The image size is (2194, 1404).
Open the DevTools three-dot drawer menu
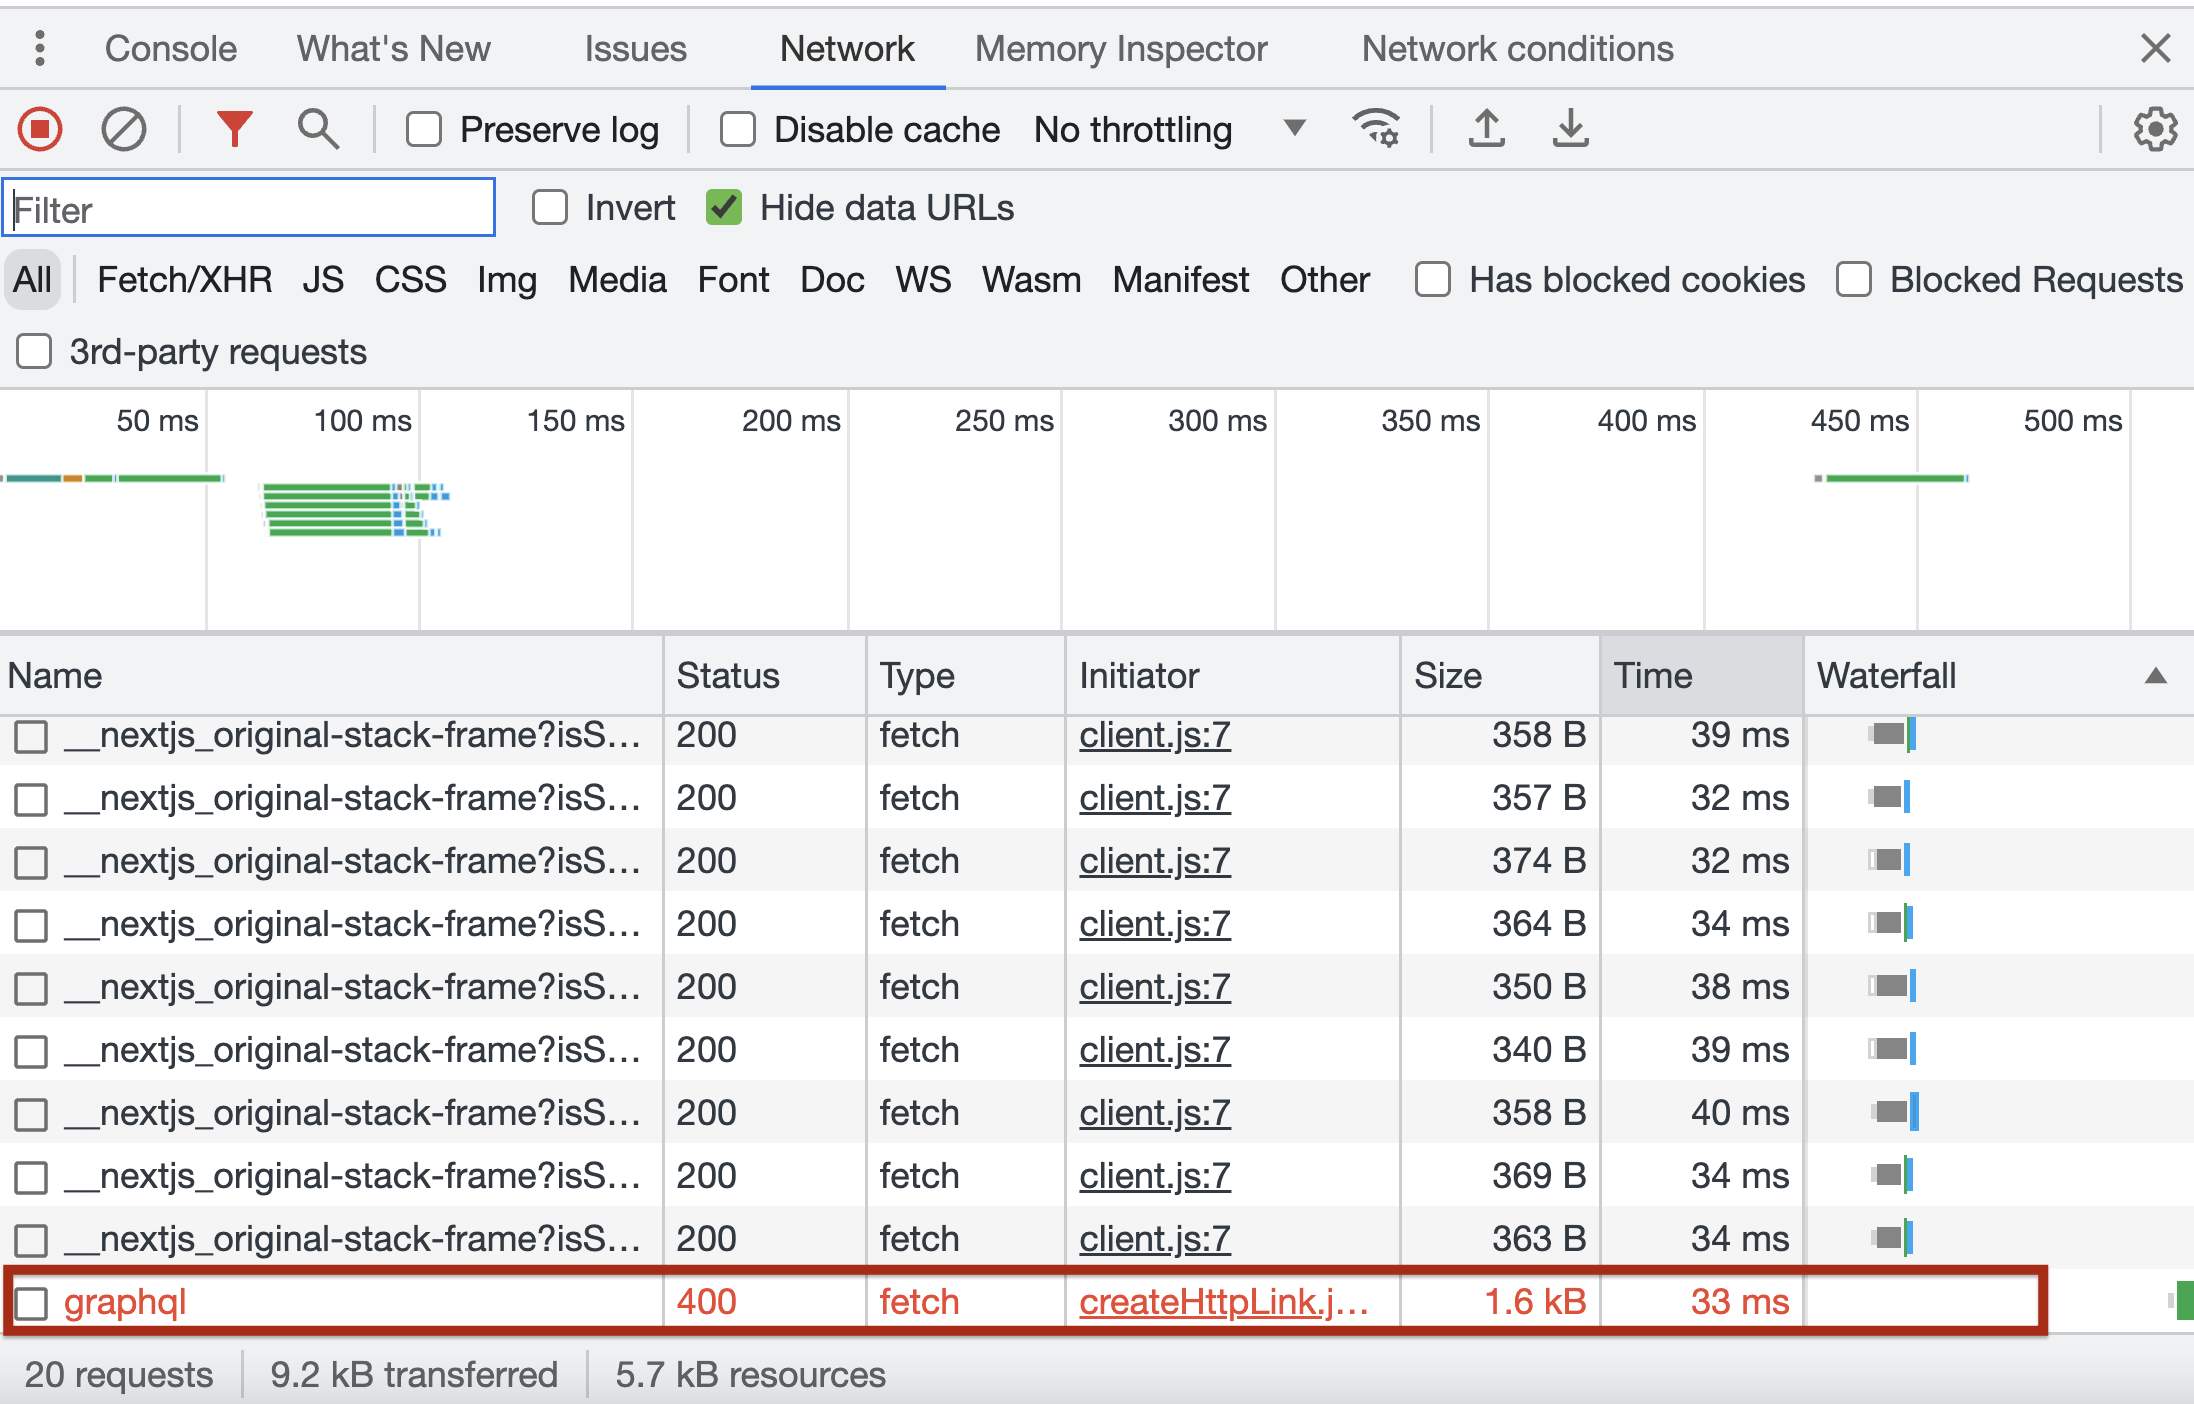(x=39, y=48)
